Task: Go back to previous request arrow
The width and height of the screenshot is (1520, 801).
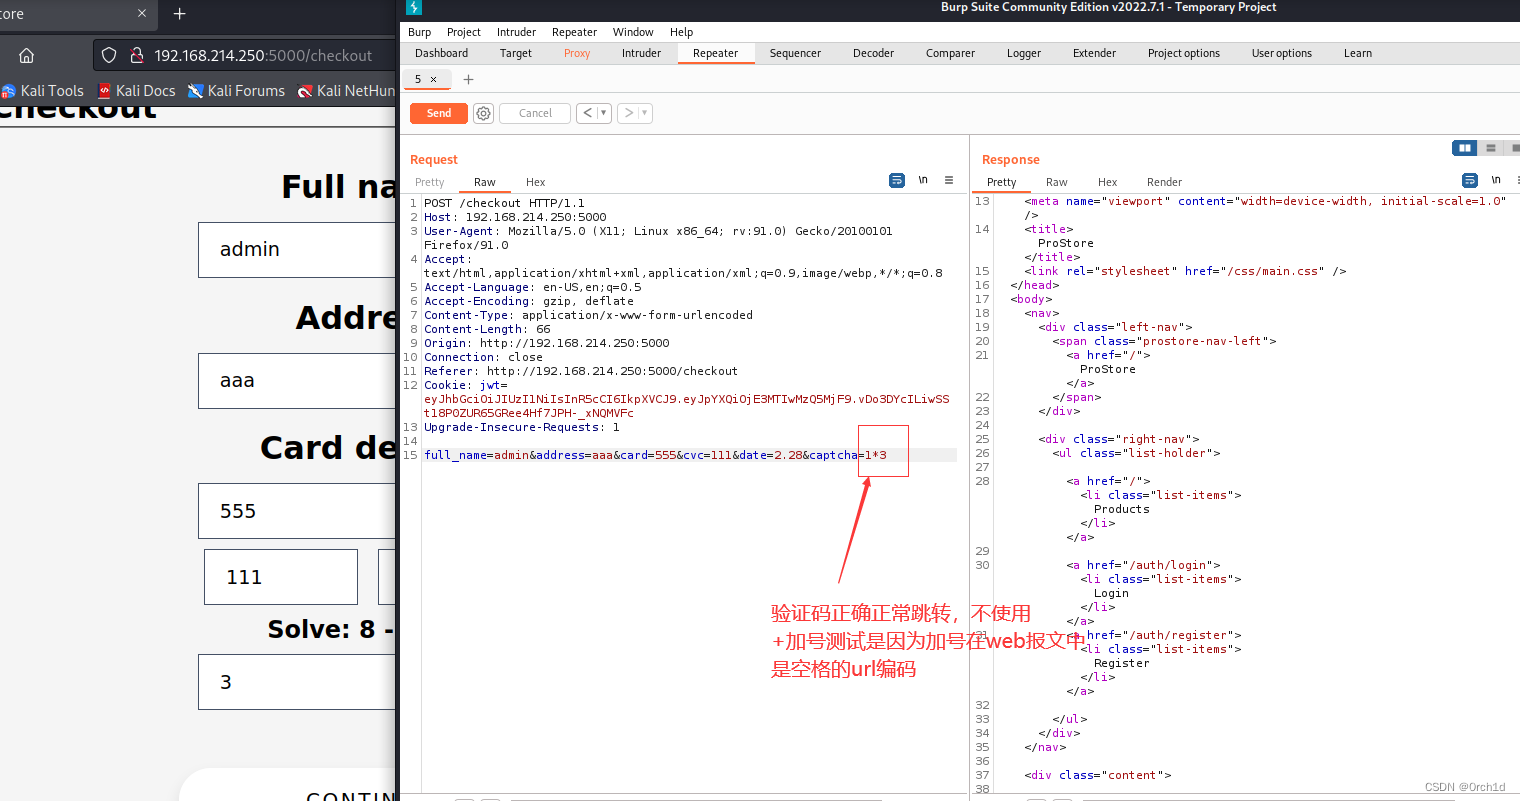Action: pos(588,113)
